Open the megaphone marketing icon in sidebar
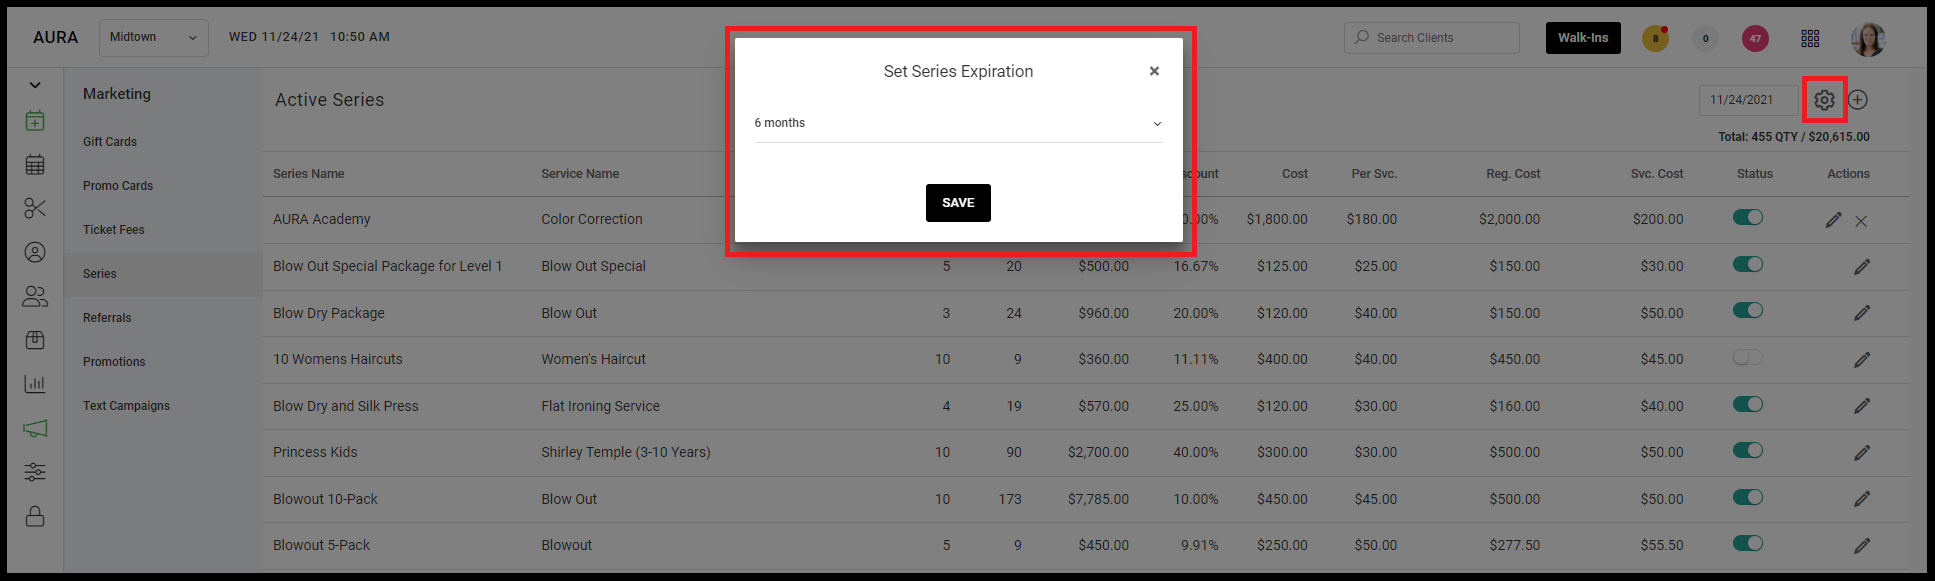1935x581 pixels. coord(35,428)
